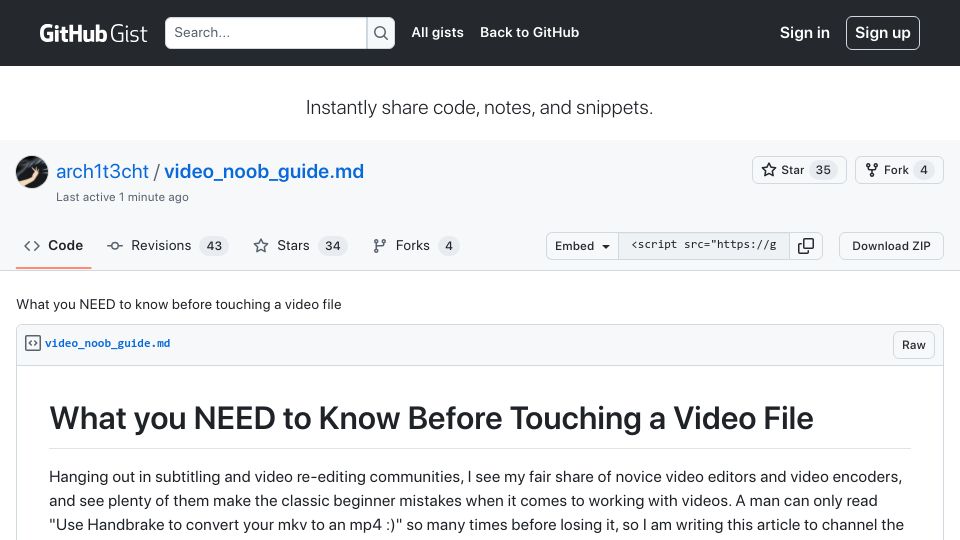Go Back to GitHub
This screenshot has height=540, width=960.
[530, 32]
